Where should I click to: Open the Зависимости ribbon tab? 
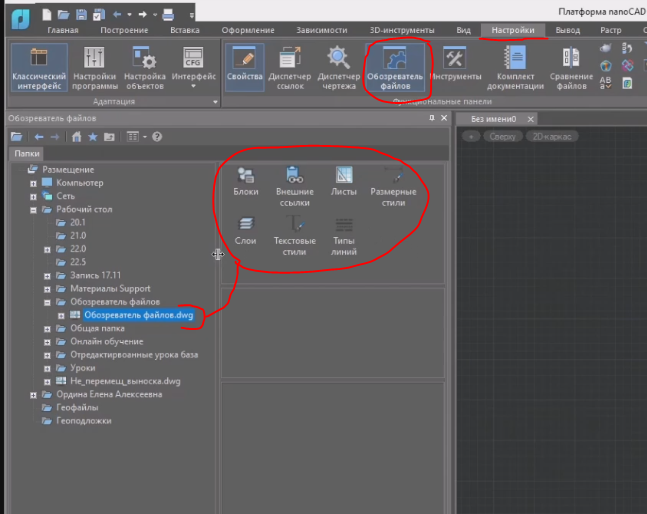click(x=322, y=30)
